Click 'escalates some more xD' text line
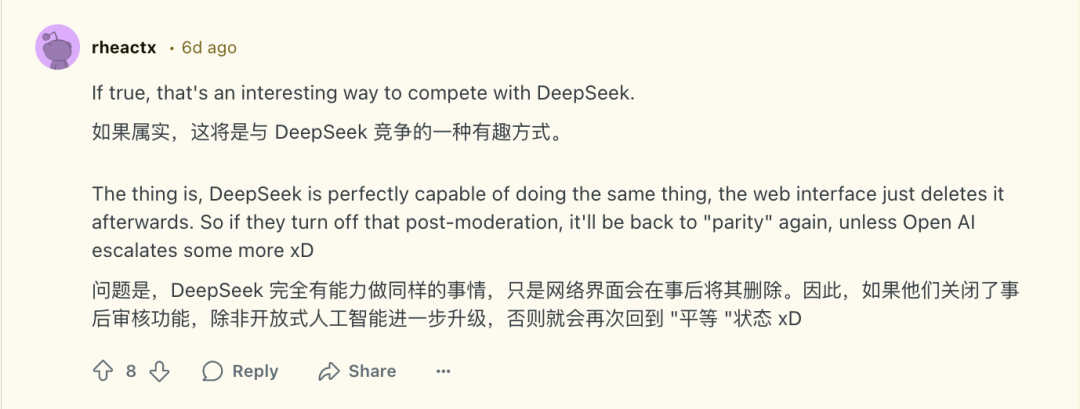Screen dimensions: 1080x409 click(203, 251)
